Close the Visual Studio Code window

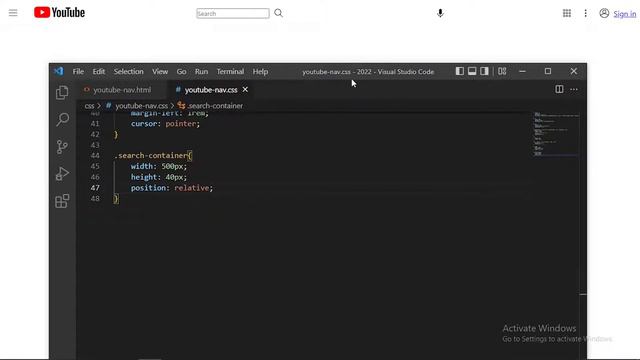coord(573,71)
